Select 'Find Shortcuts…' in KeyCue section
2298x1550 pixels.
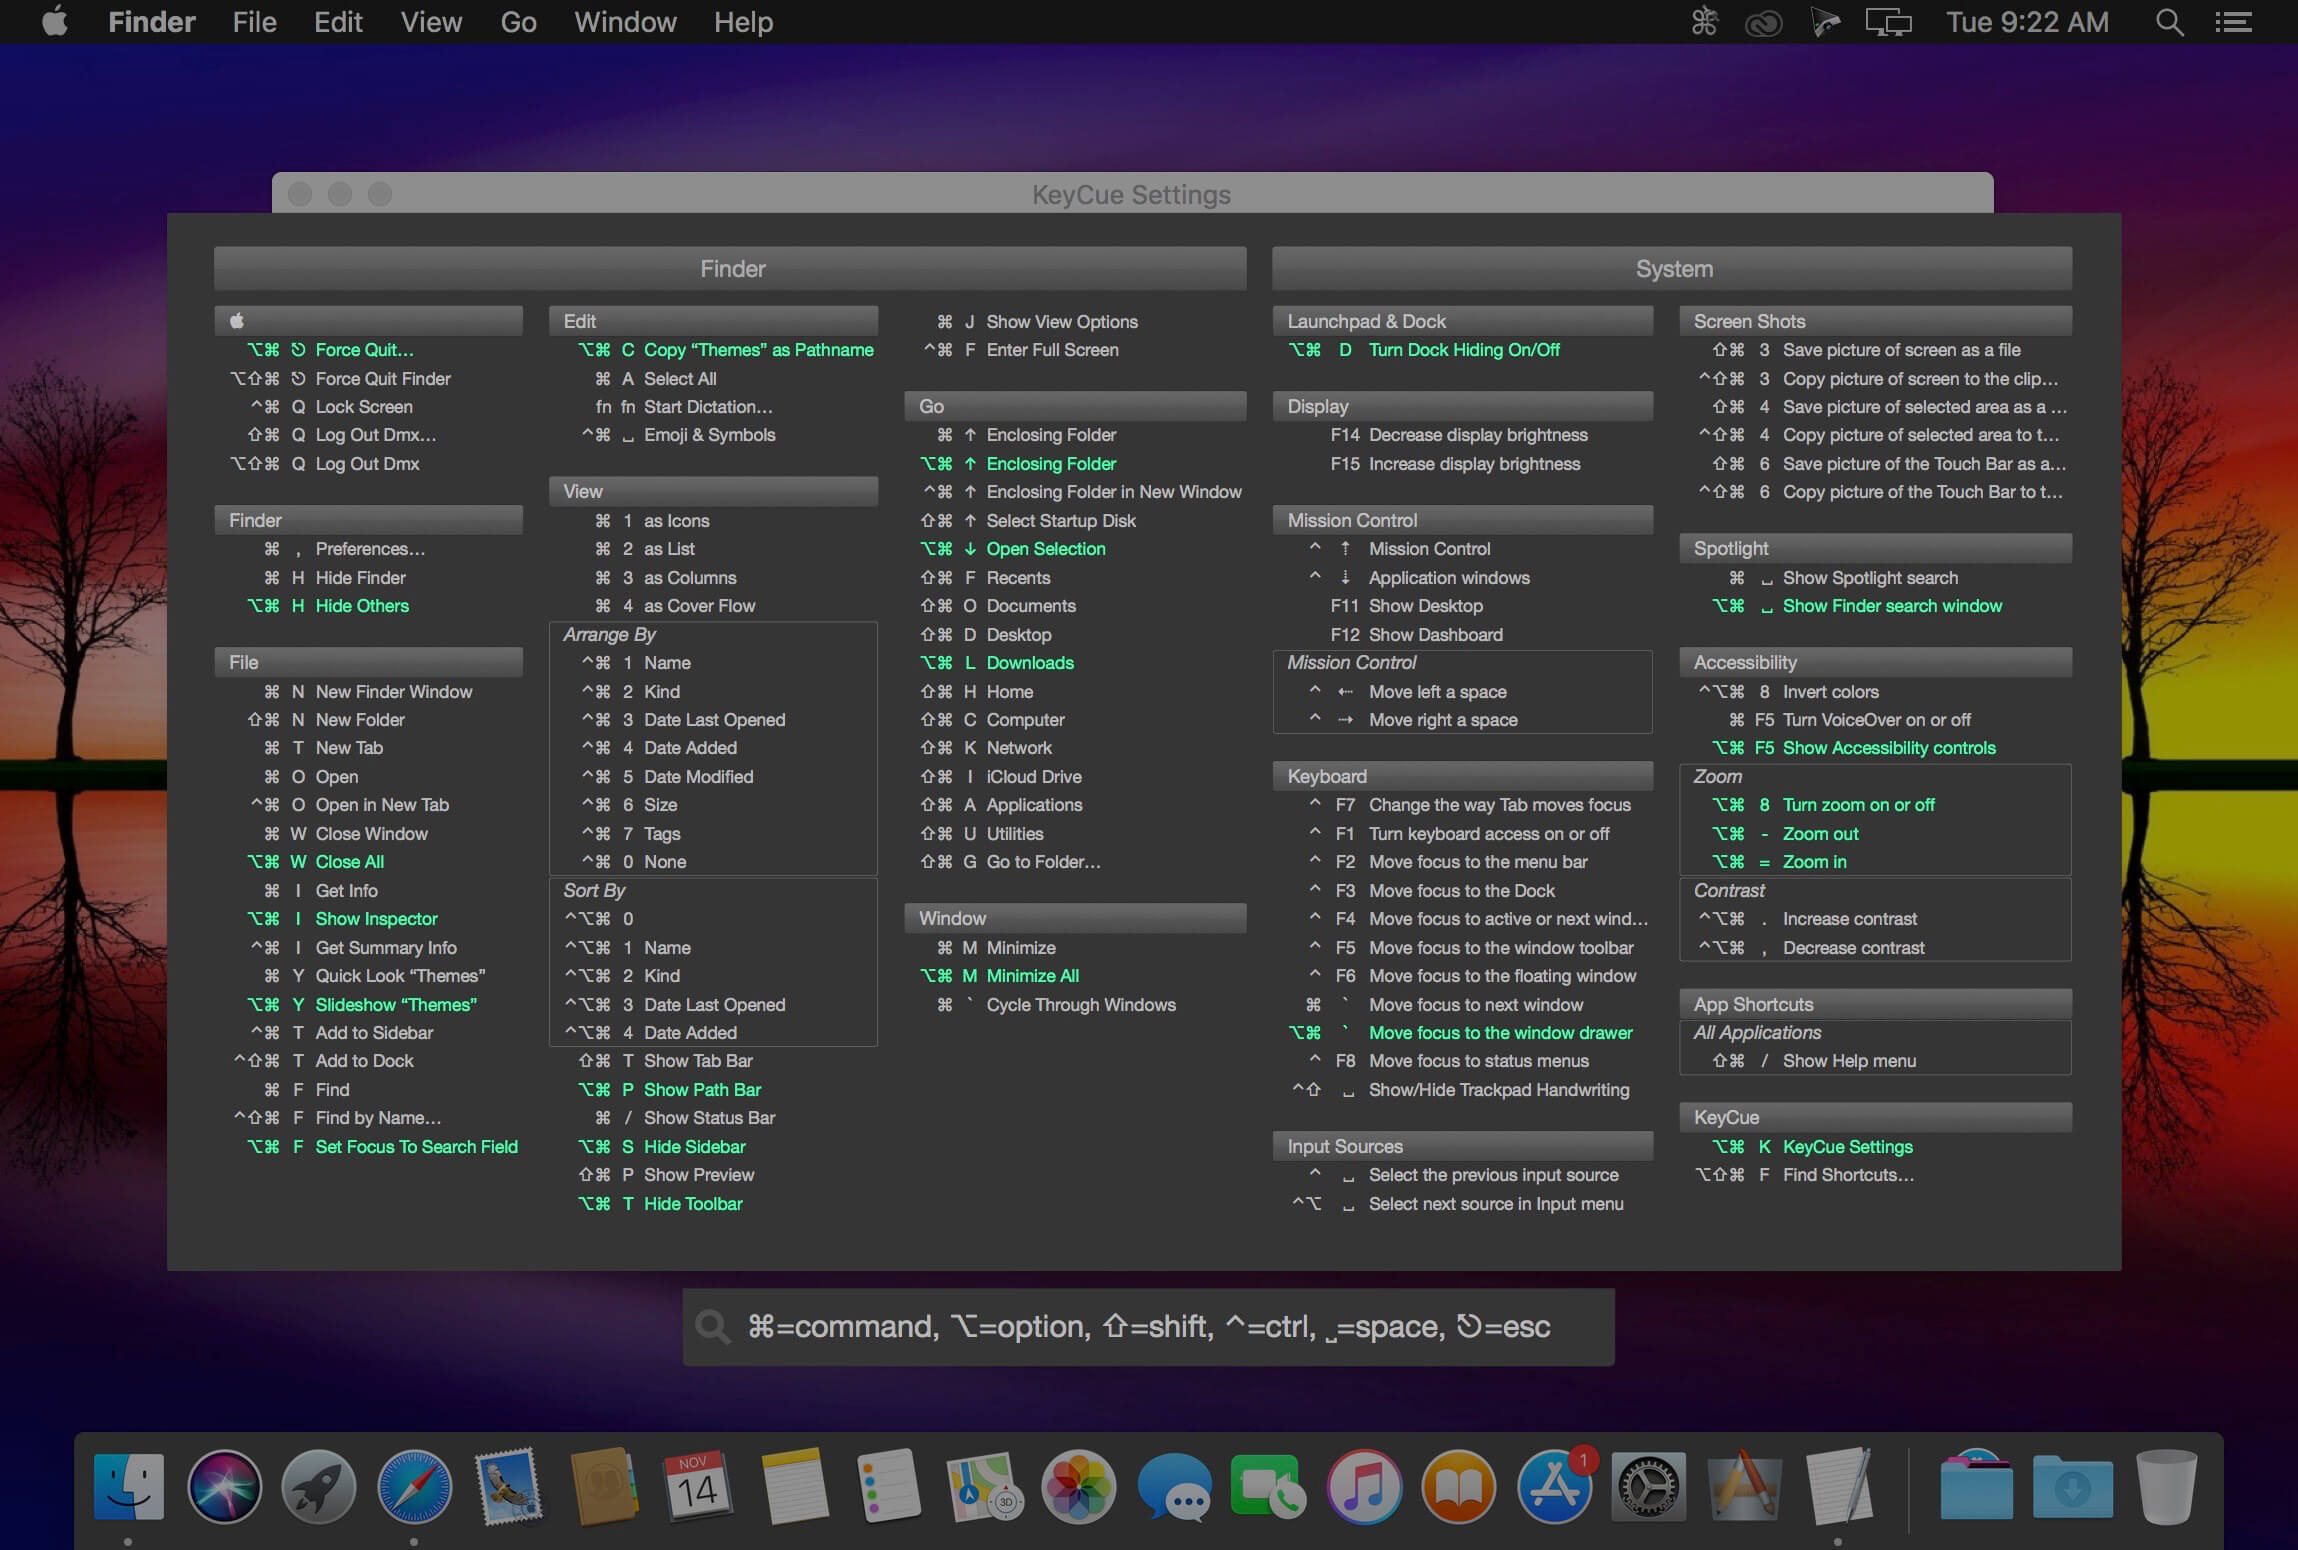tap(1849, 1175)
